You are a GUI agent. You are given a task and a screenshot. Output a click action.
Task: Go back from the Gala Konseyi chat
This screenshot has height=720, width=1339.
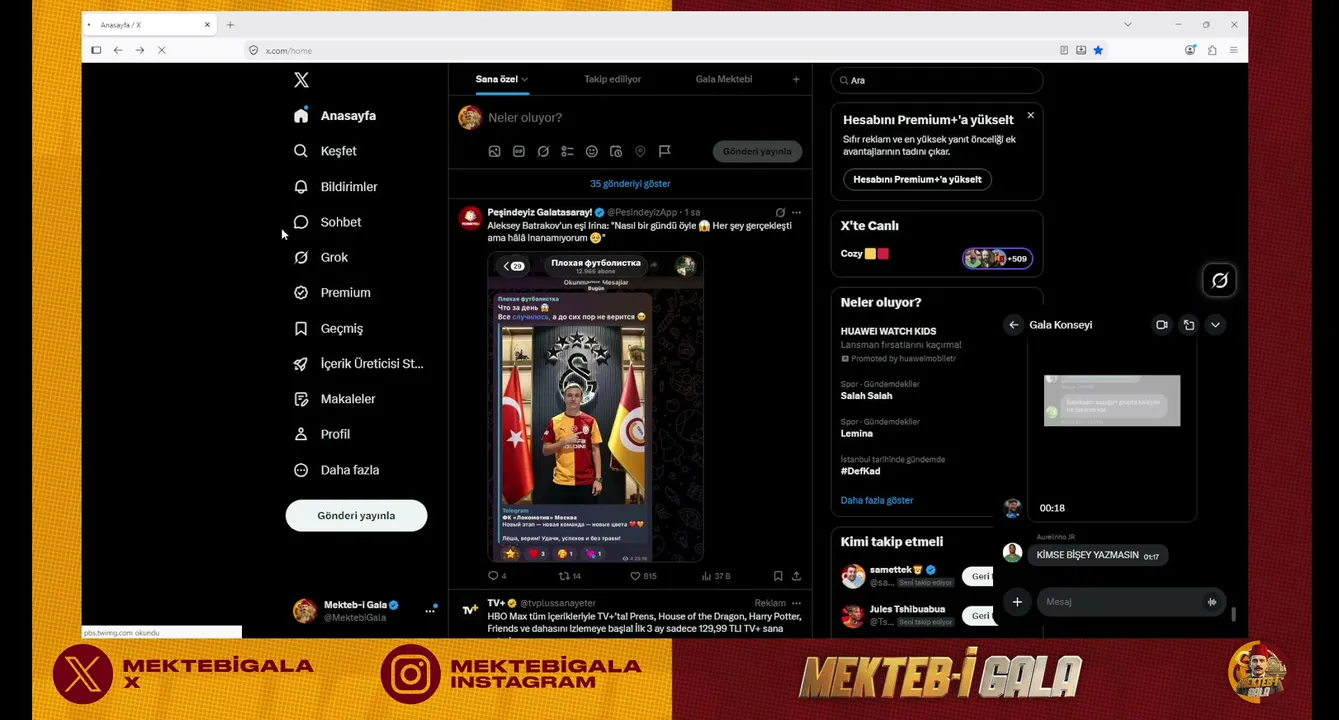pos(1014,325)
